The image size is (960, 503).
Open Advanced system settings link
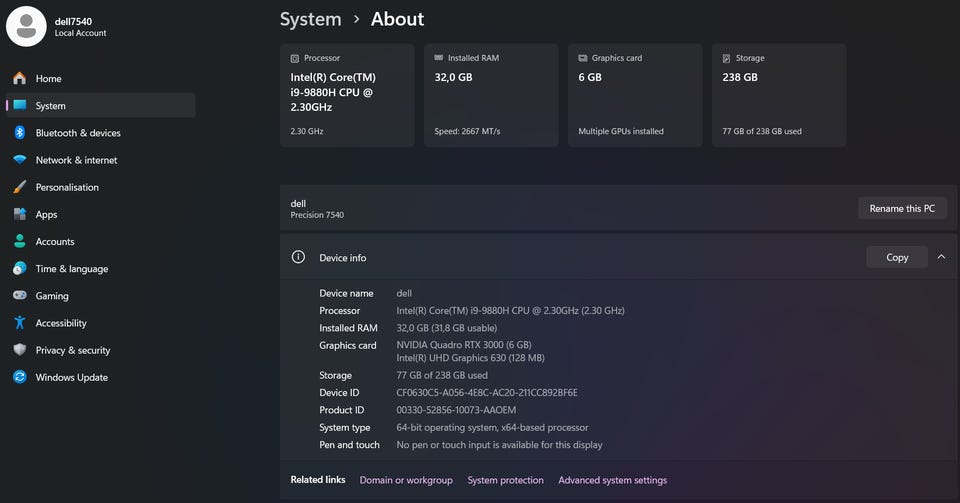click(612, 480)
